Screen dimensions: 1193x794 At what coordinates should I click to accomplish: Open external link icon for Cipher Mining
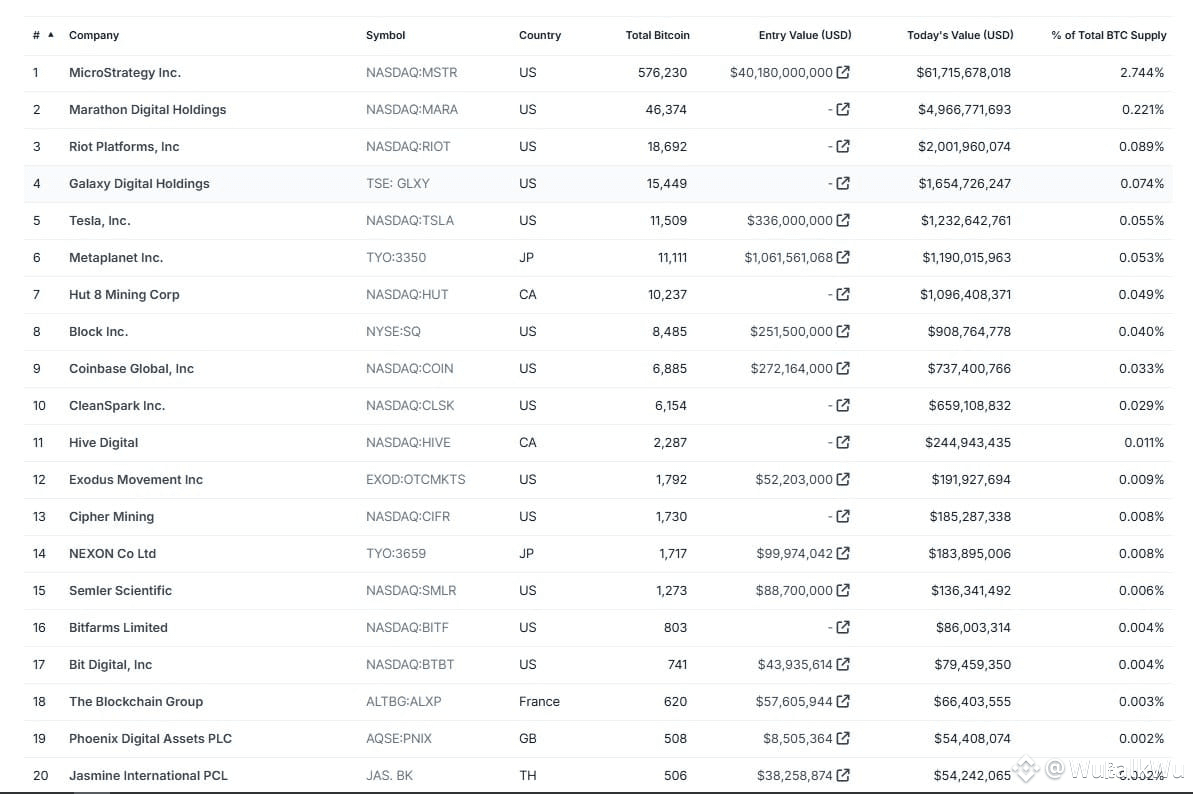(843, 516)
